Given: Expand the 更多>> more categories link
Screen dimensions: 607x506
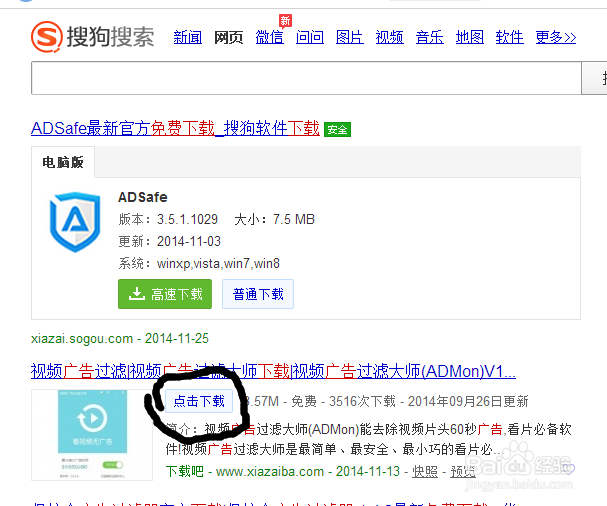Looking at the screenshot, I should 556,38.
